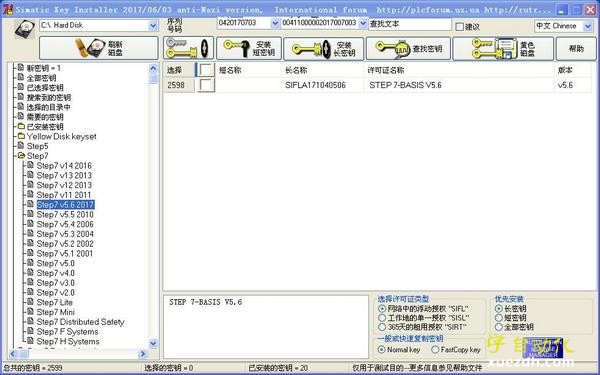
Task: Click the Simatic app icon in title bar
Action: click(x=8, y=9)
